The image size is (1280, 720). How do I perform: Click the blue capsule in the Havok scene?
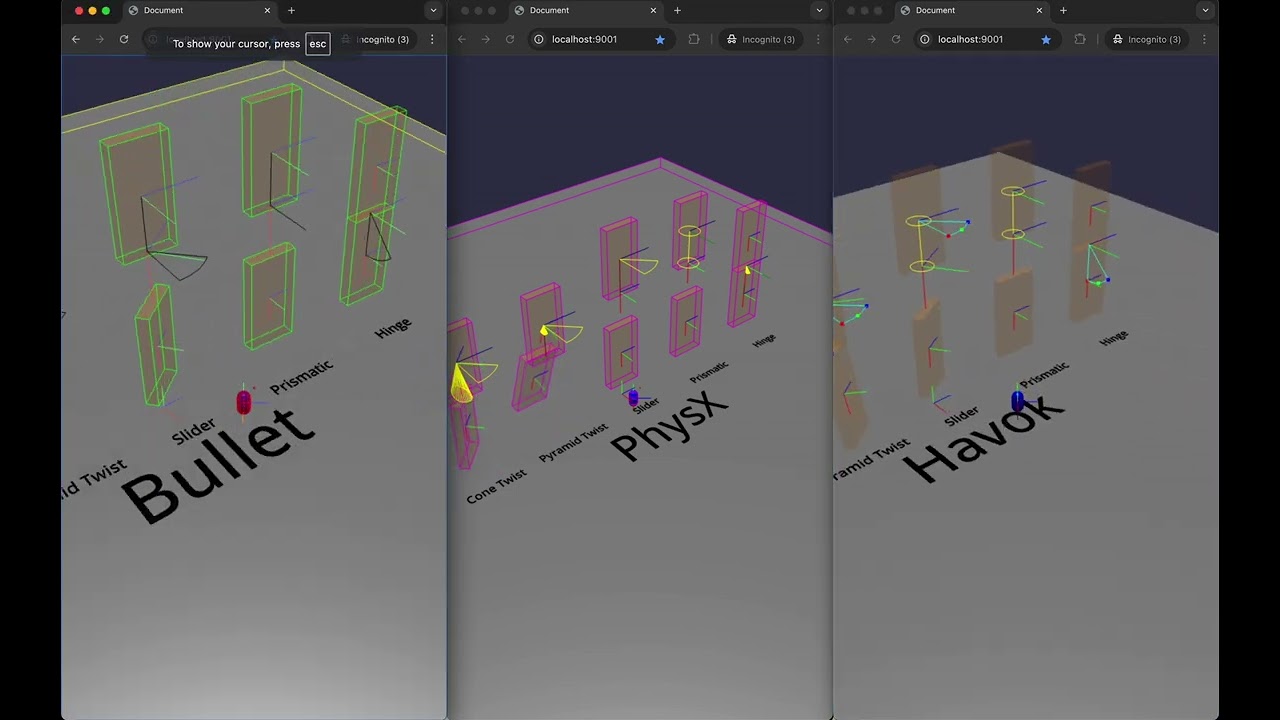1018,401
